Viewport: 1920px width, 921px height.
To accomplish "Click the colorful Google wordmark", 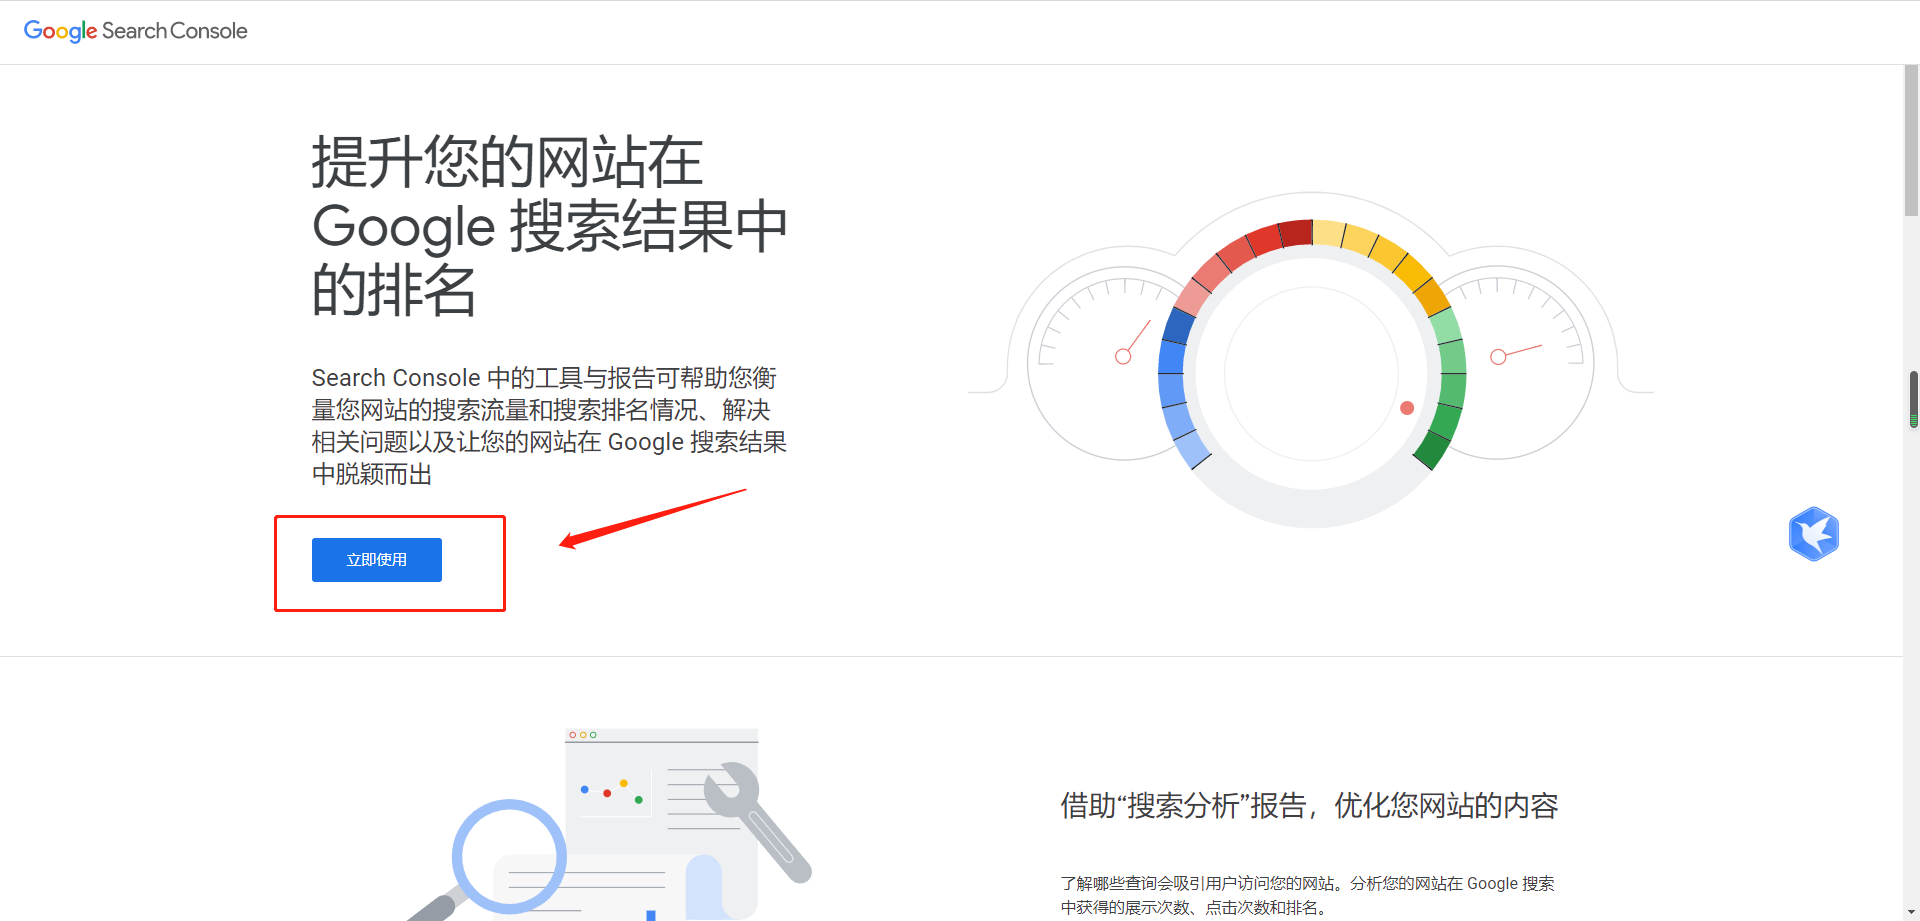I will point(59,31).
